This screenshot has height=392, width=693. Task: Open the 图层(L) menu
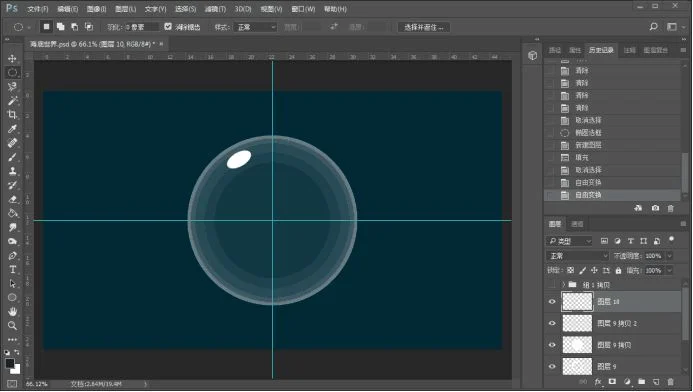125,9
